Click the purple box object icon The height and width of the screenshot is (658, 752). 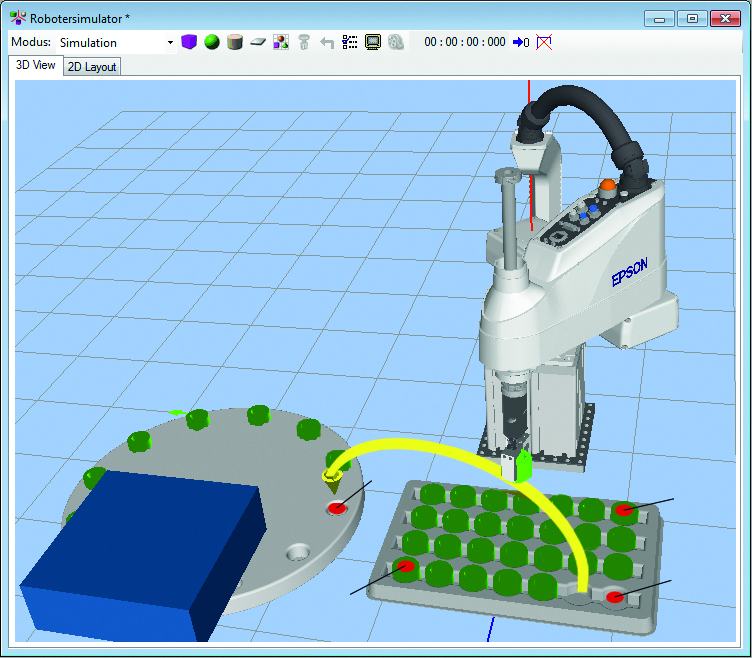point(189,42)
